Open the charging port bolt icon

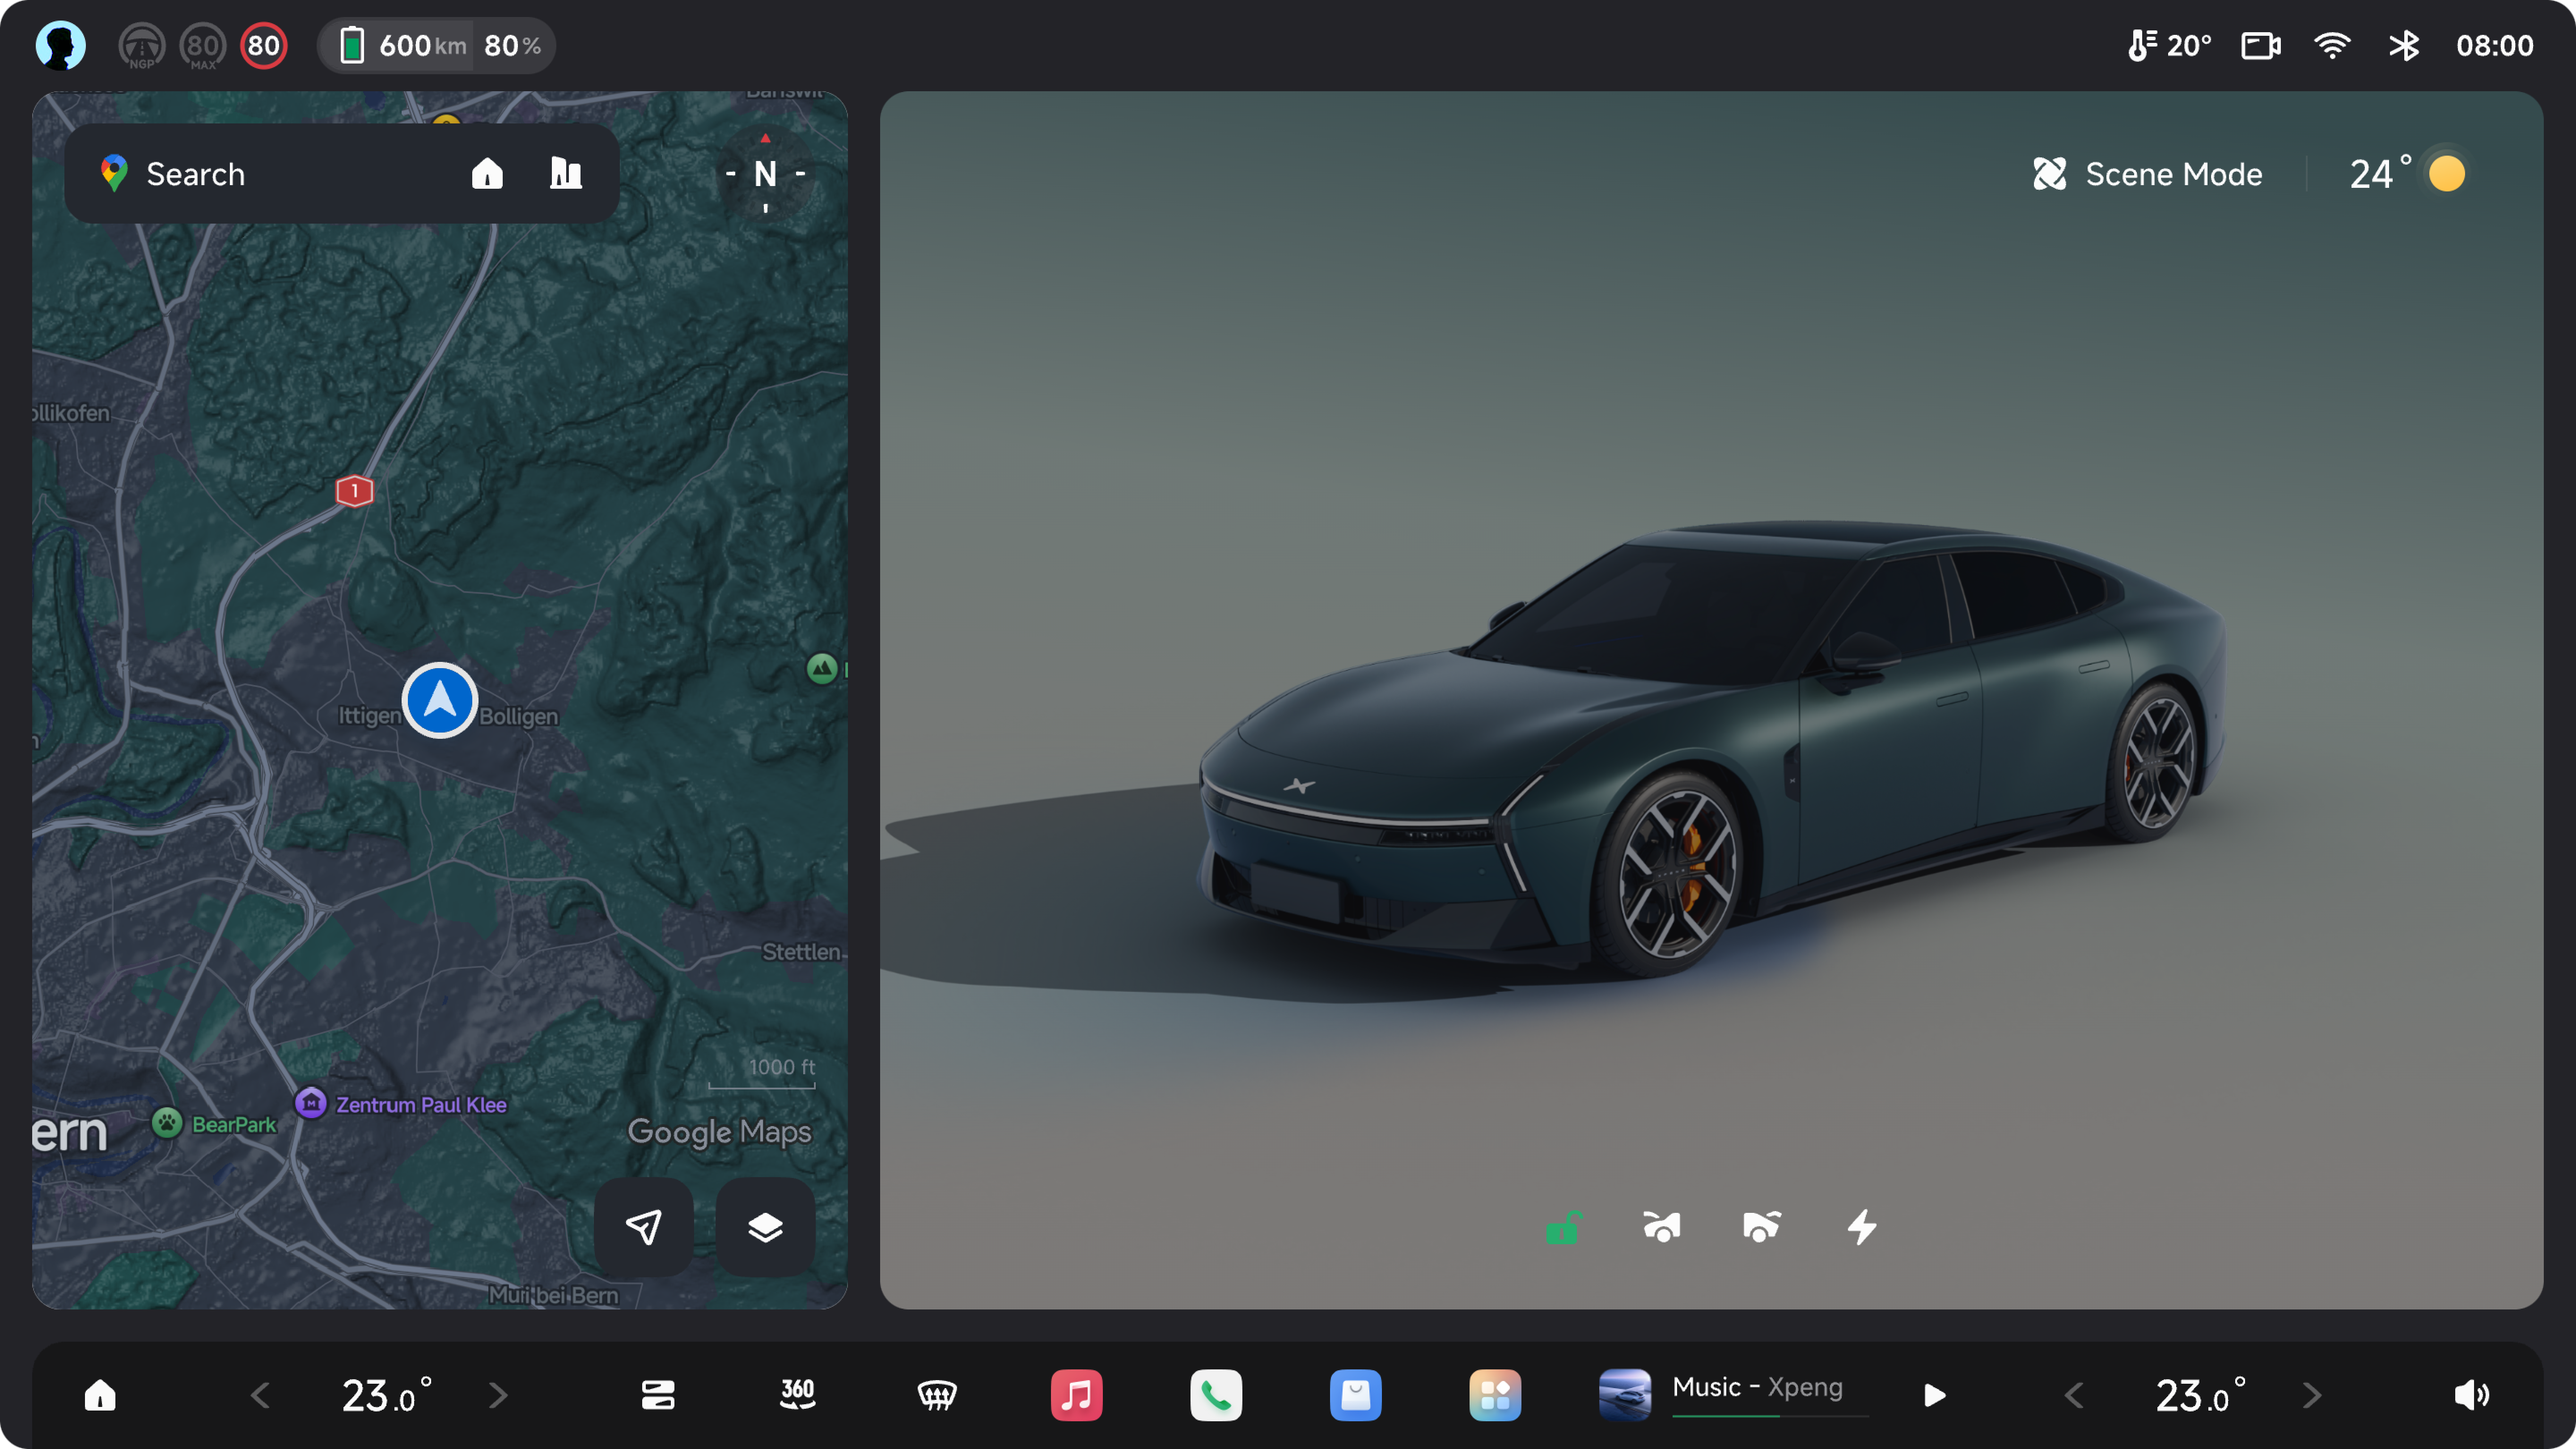pyautogui.click(x=1862, y=1227)
